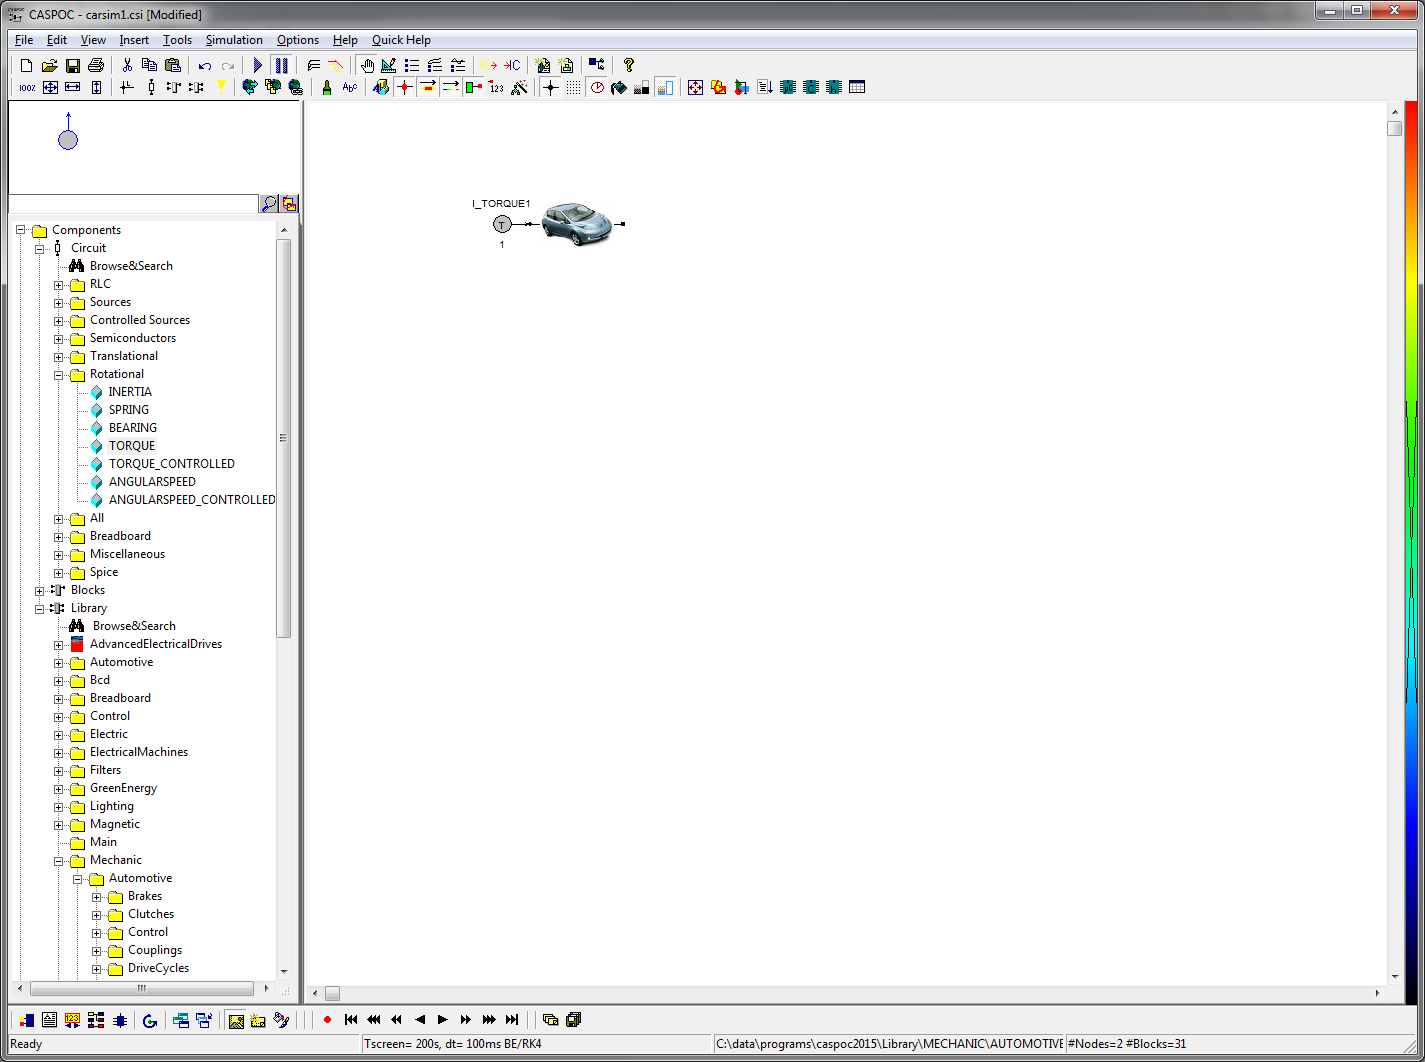Screen dimensions: 1425x1062
Task: Expand the ElectricalMachines folder
Action: [59, 753]
